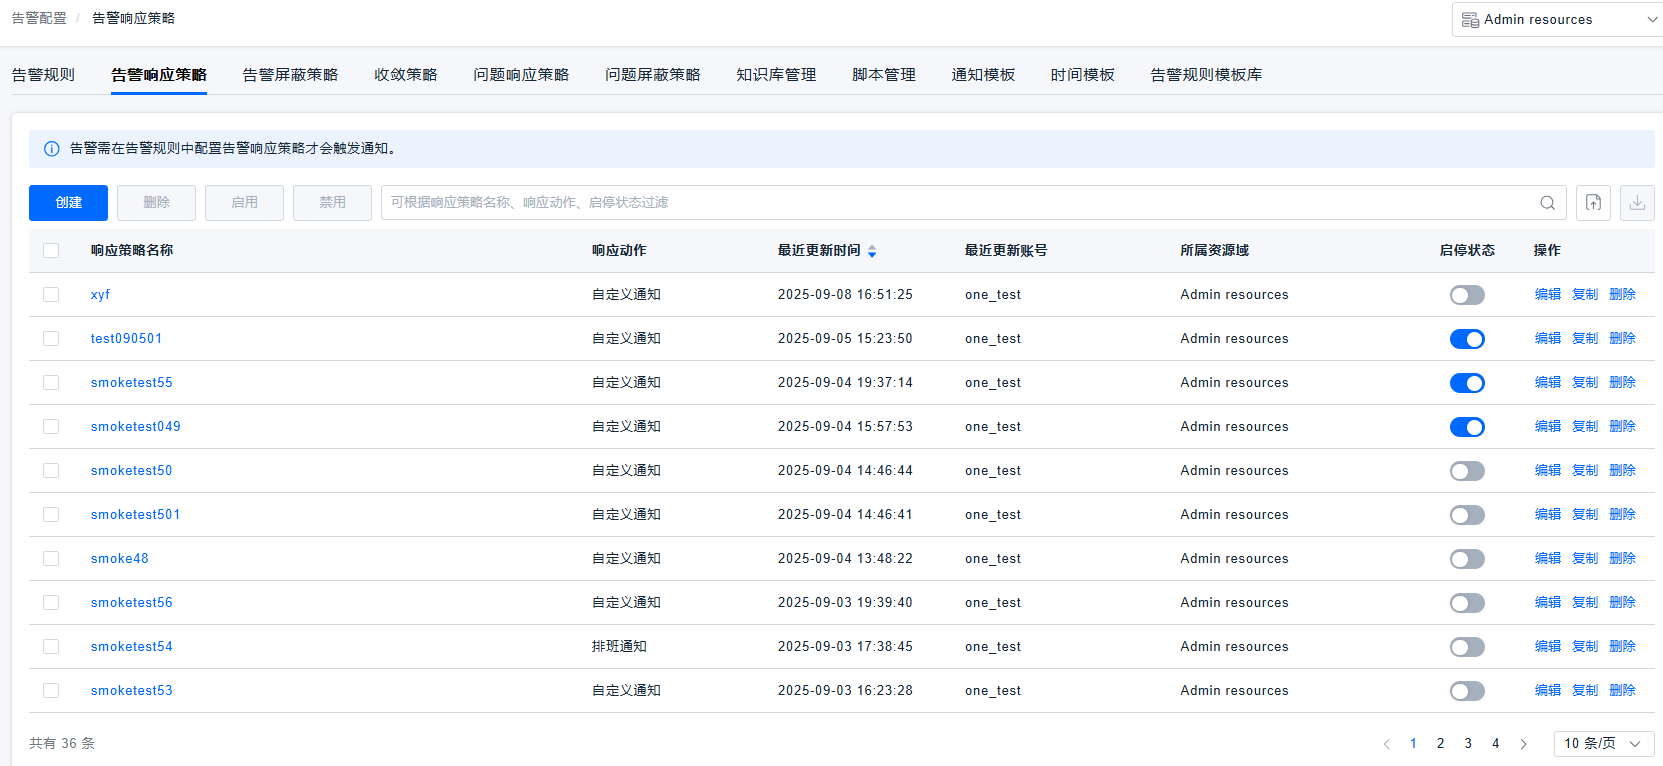
Task: Expand the 10 条/页 page size selector
Action: 1603,744
